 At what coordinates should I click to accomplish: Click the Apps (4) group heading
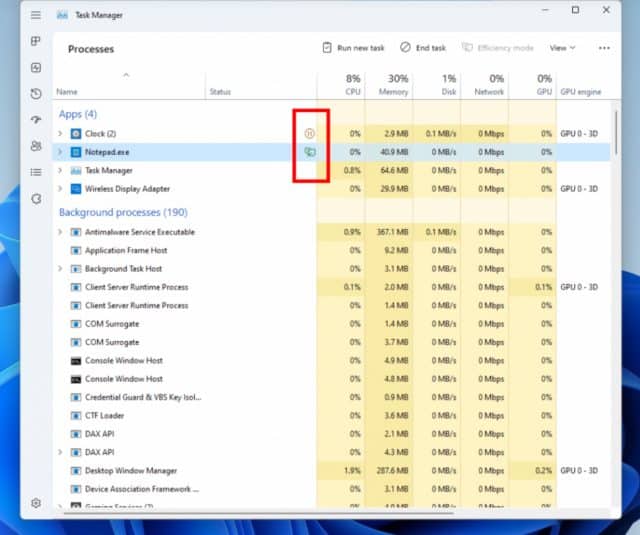point(78,114)
